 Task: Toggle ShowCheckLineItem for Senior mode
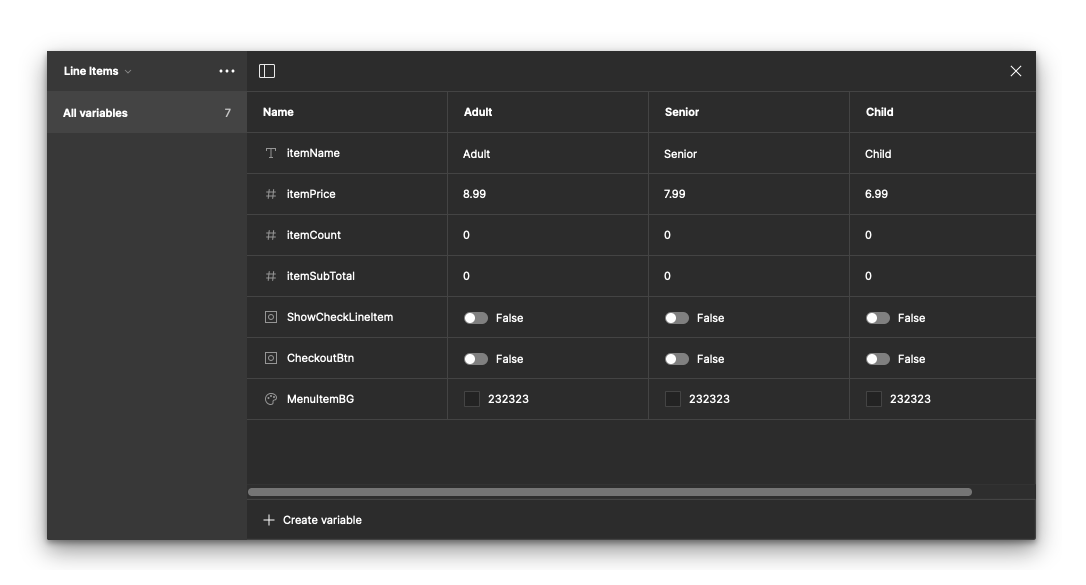tap(677, 318)
